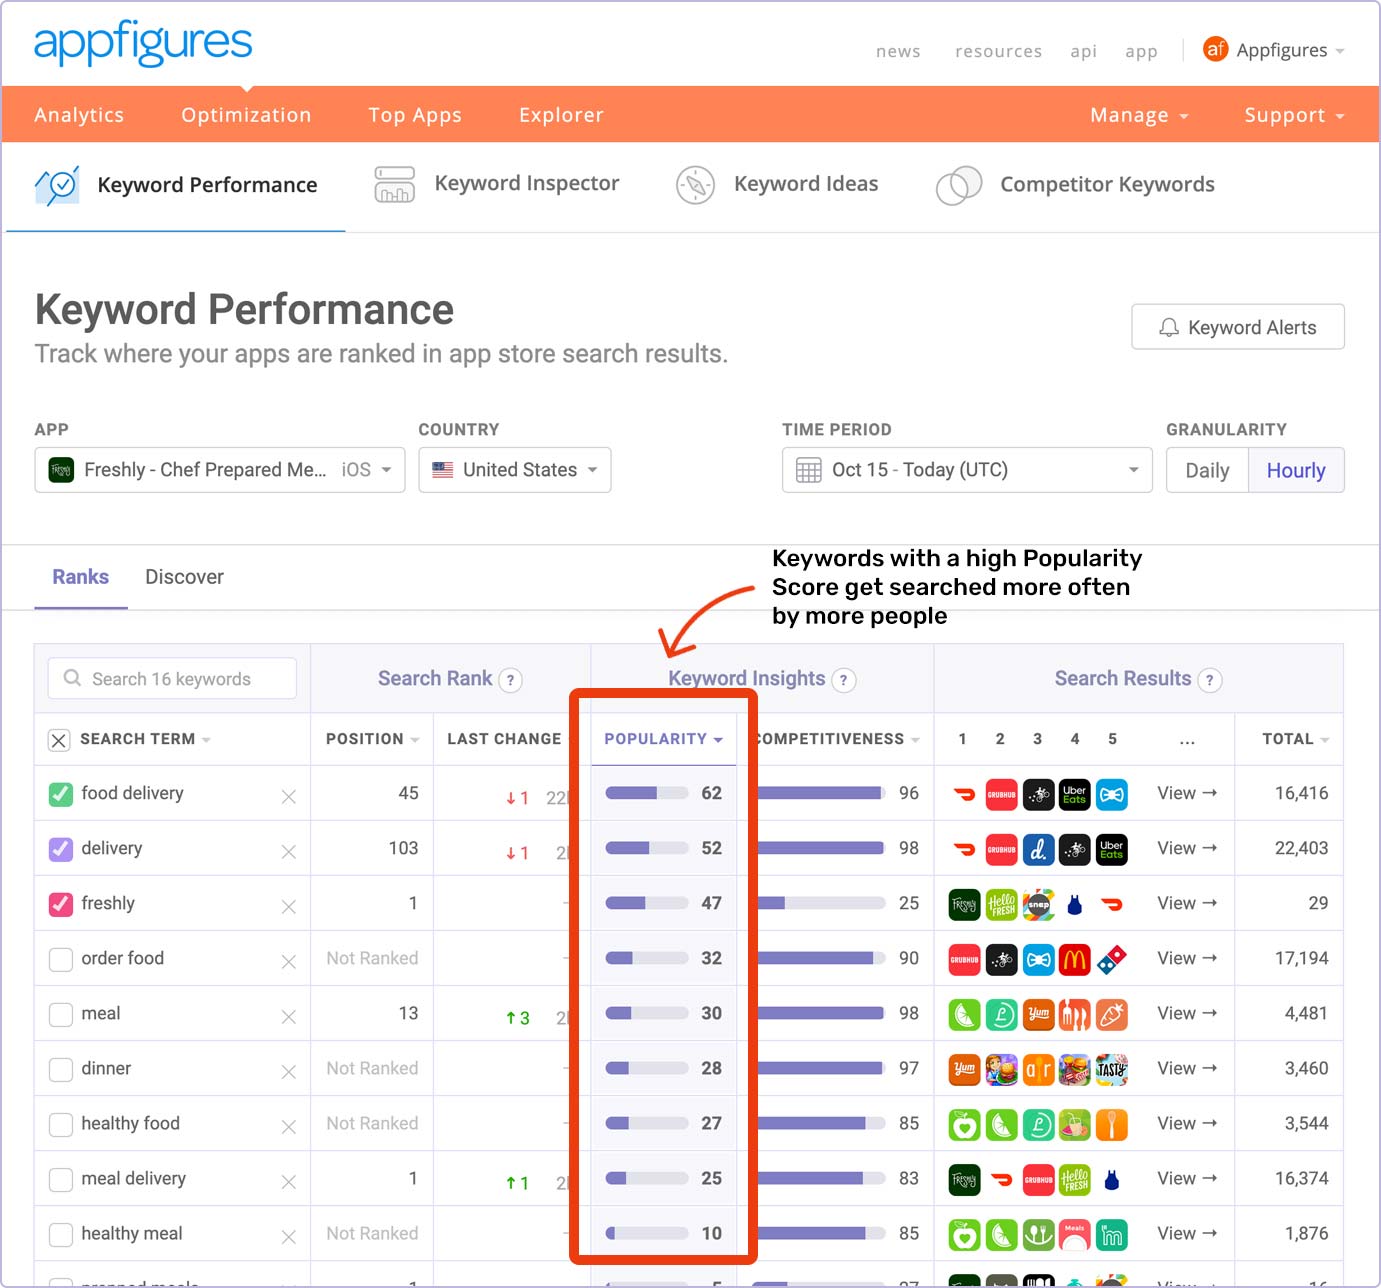1381x1288 pixels.
Task: Click the Keyword Ideas compass icon
Action: 695,185
